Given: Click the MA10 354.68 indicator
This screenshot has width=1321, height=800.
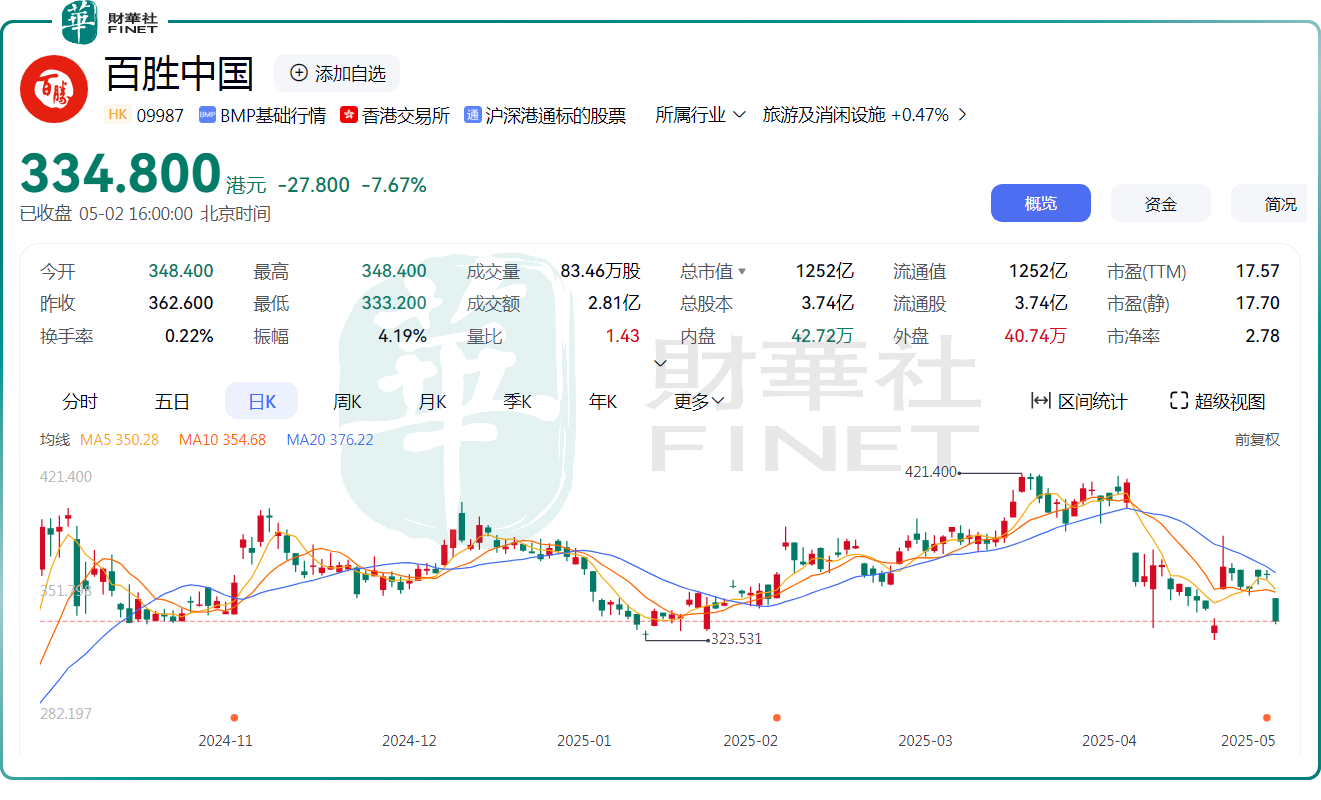Looking at the screenshot, I should pyautogui.click(x=222, y=439).
